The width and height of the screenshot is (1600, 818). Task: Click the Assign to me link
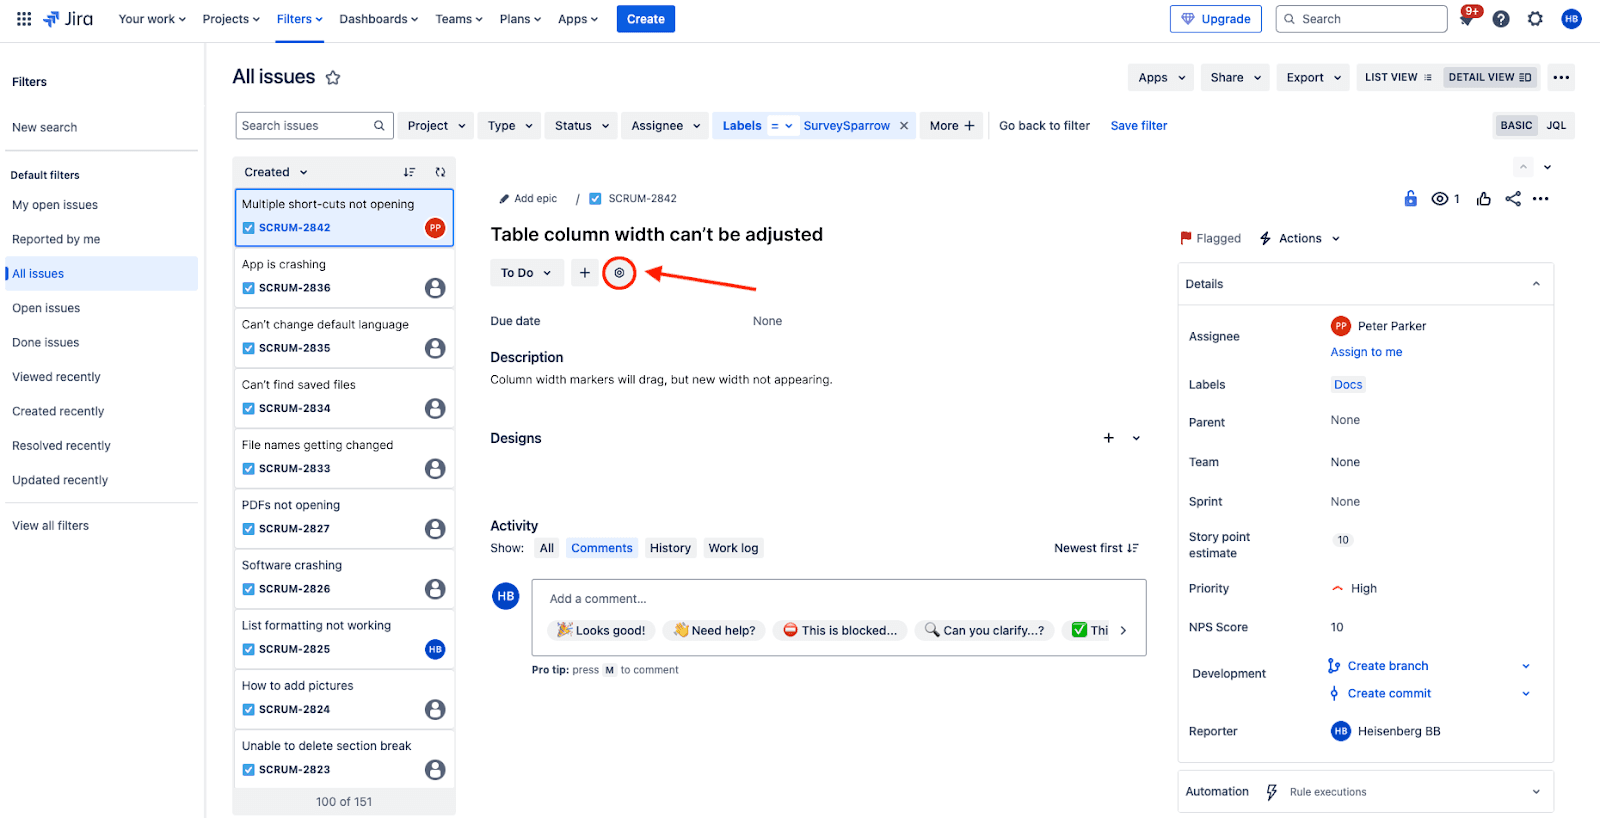1366,352
